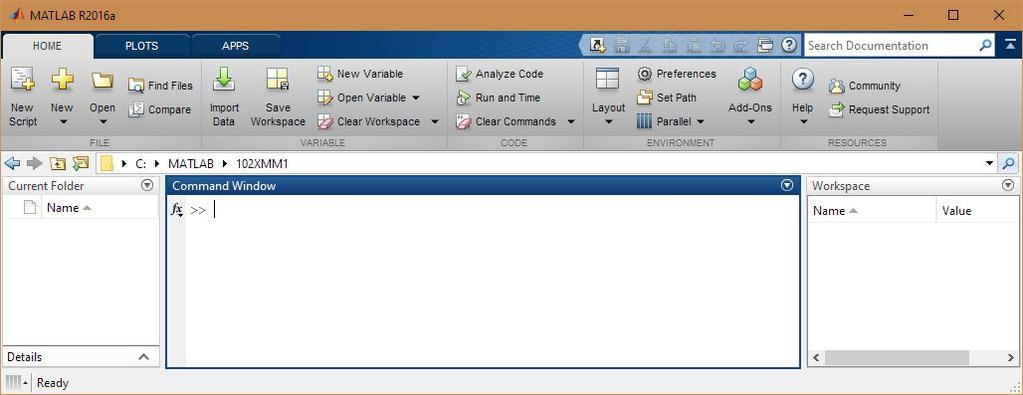Click Save Workspace
Screen dimensions: 1023x395
[x=278, y=98]
